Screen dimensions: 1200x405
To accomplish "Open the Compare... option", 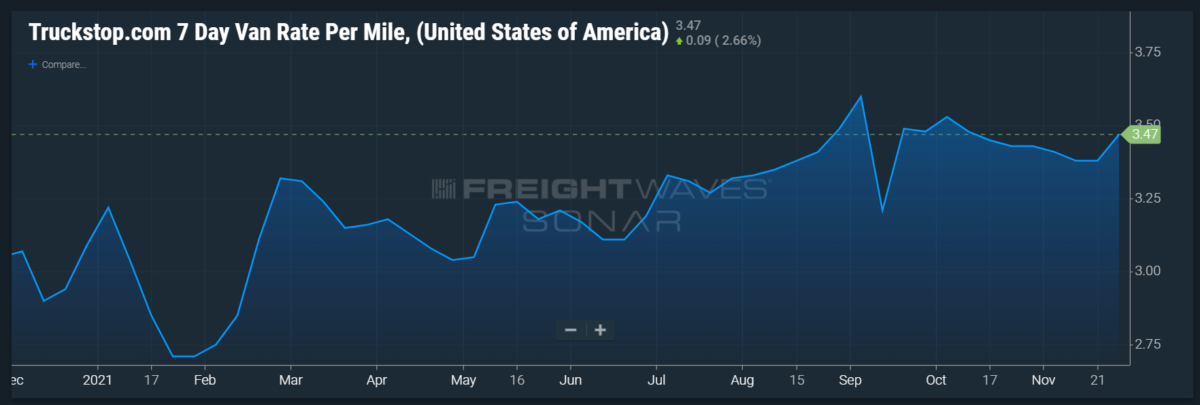I will click(63, 65).
